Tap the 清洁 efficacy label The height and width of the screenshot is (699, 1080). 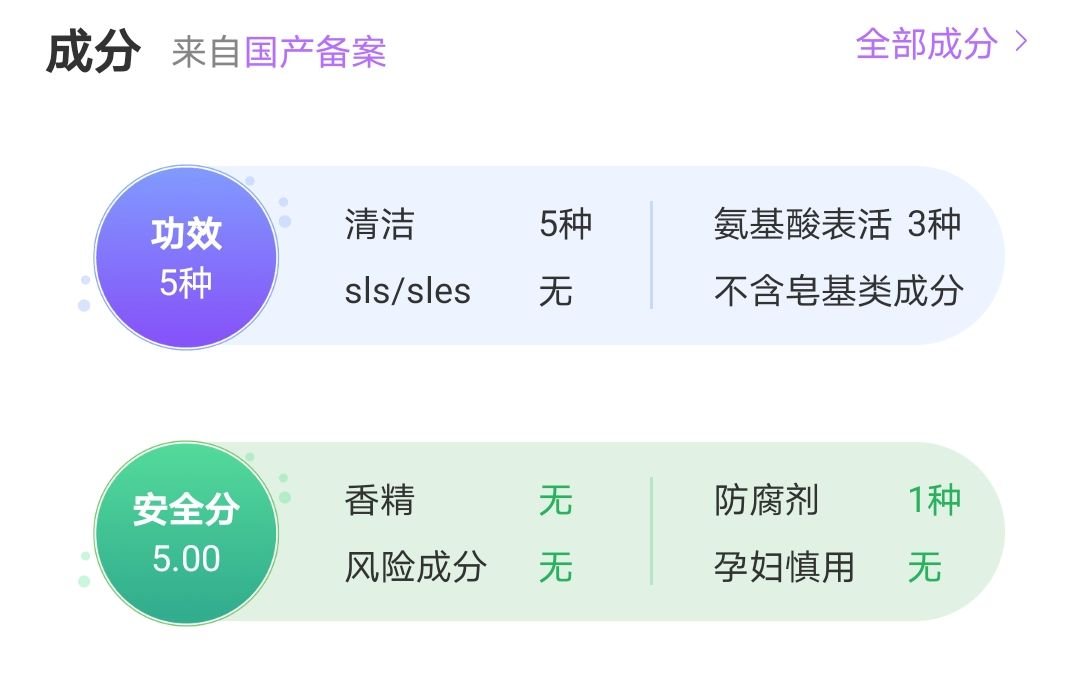point(380,225)
